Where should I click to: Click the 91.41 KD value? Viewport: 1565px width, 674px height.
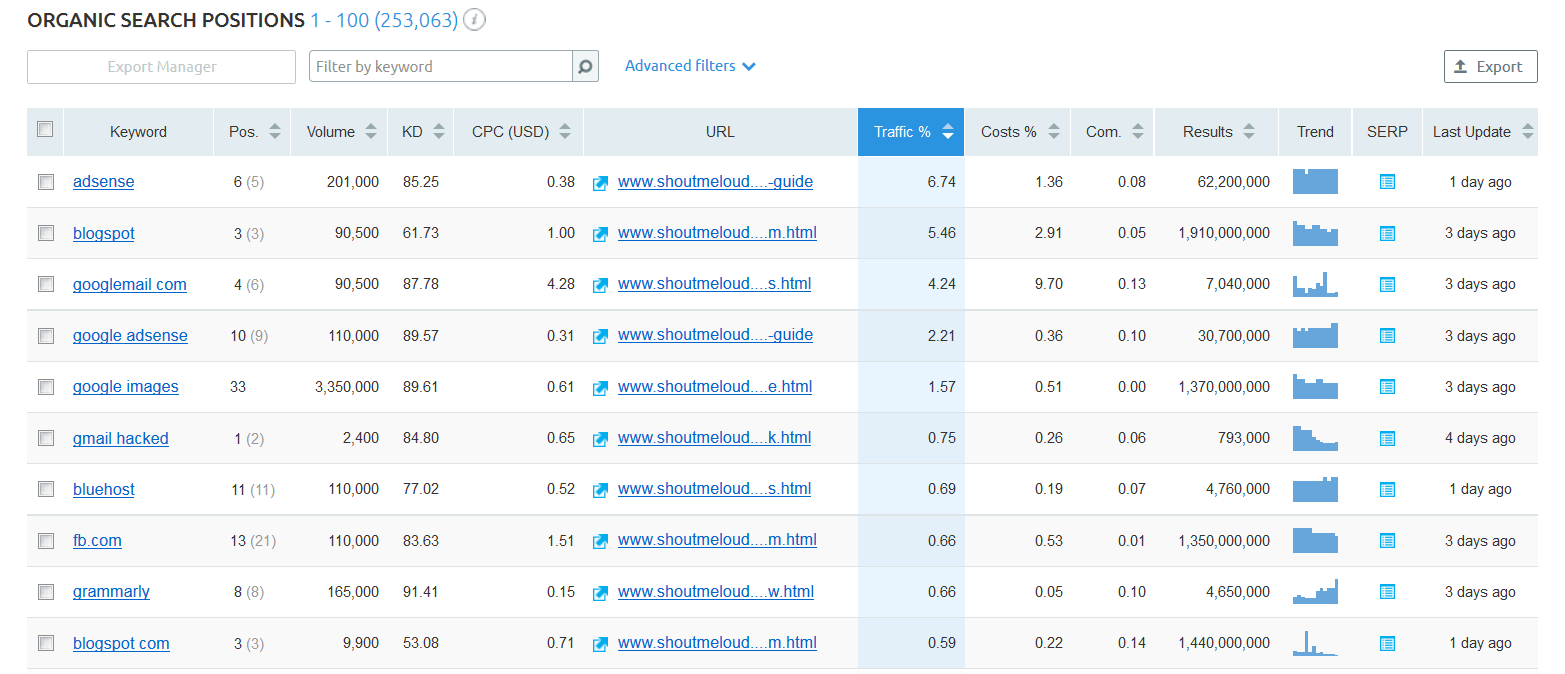click(420, 592)
